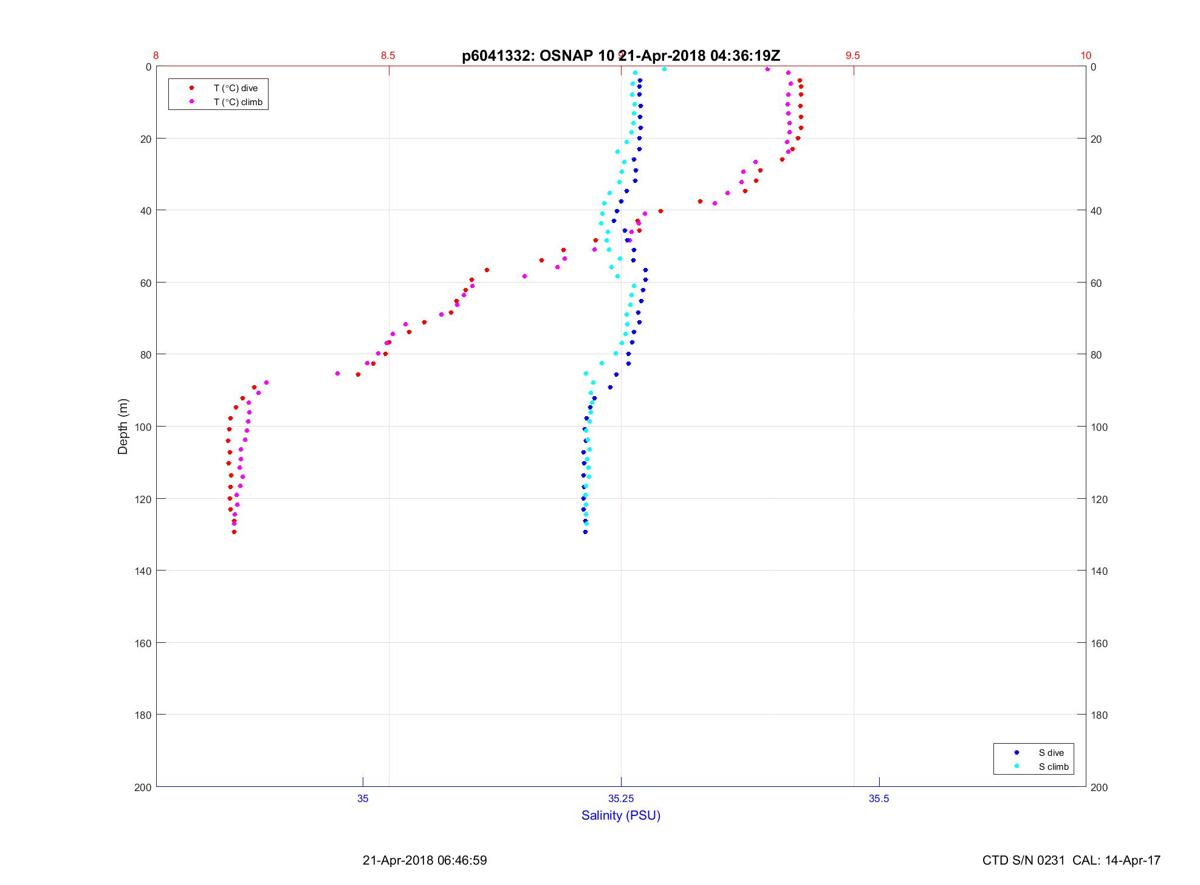Select the 'T (°C) climb' legend label
Image resolution: width=1200 pixels, height=885 pixels.
[239, 102]
